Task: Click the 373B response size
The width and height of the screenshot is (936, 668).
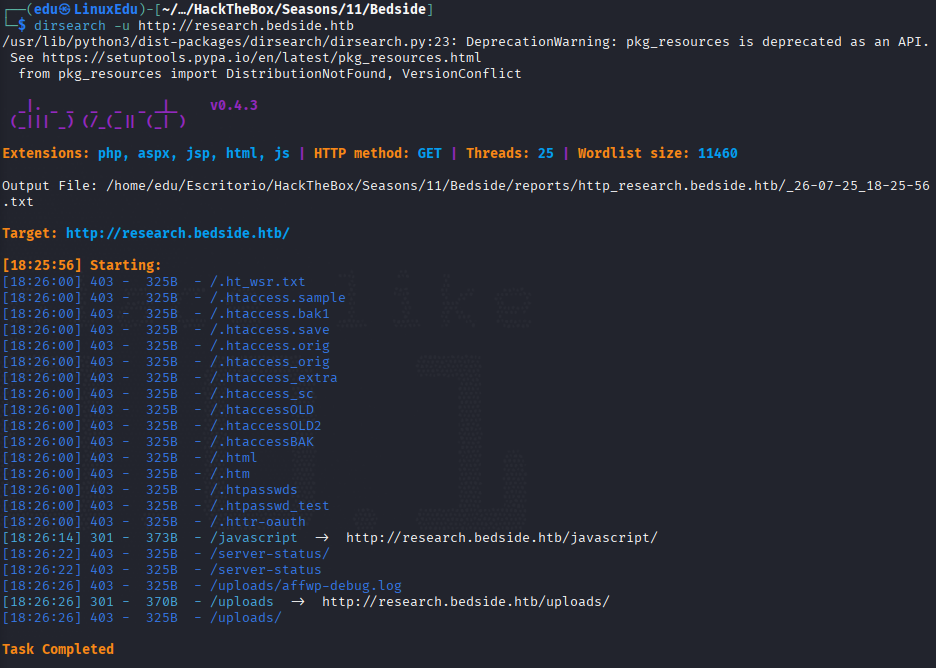Action: [162, 538]
